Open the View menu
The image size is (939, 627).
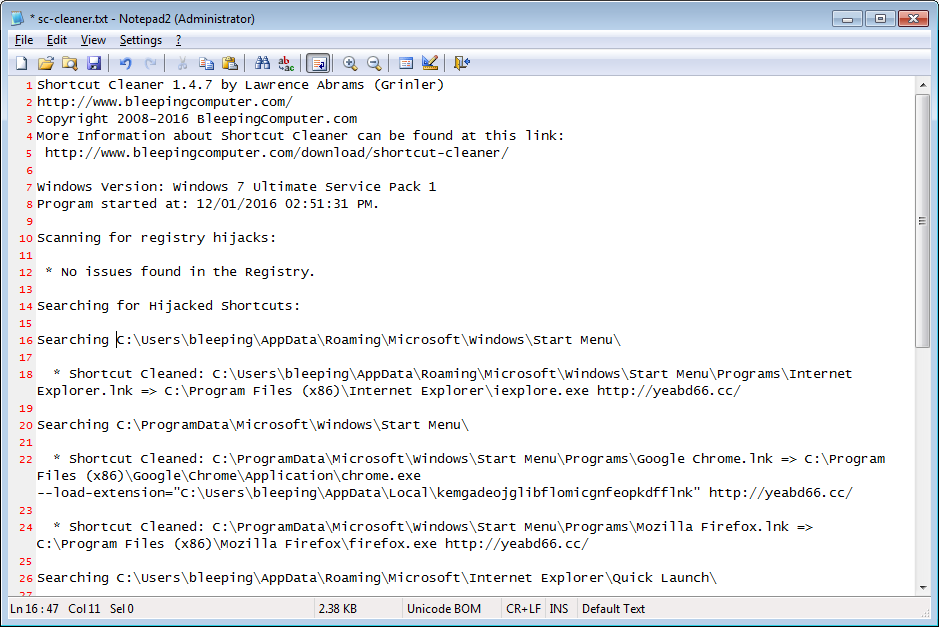[x=93, y=40]
